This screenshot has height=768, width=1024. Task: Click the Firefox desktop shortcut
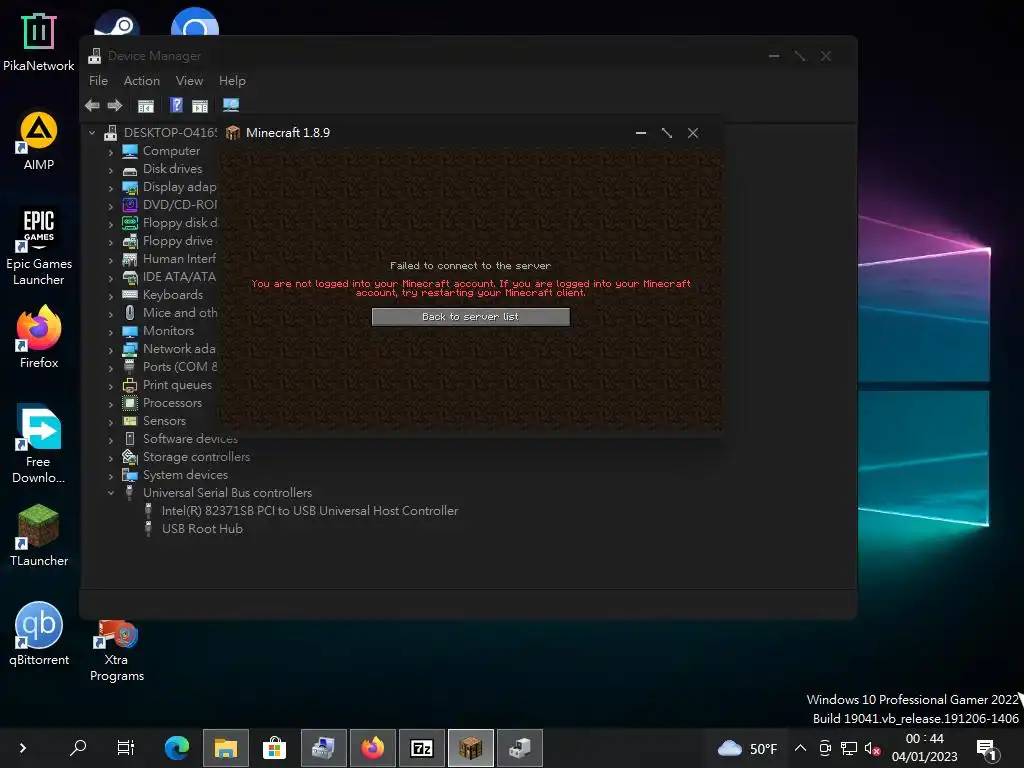pyautogui.click(x=39, y=338)
